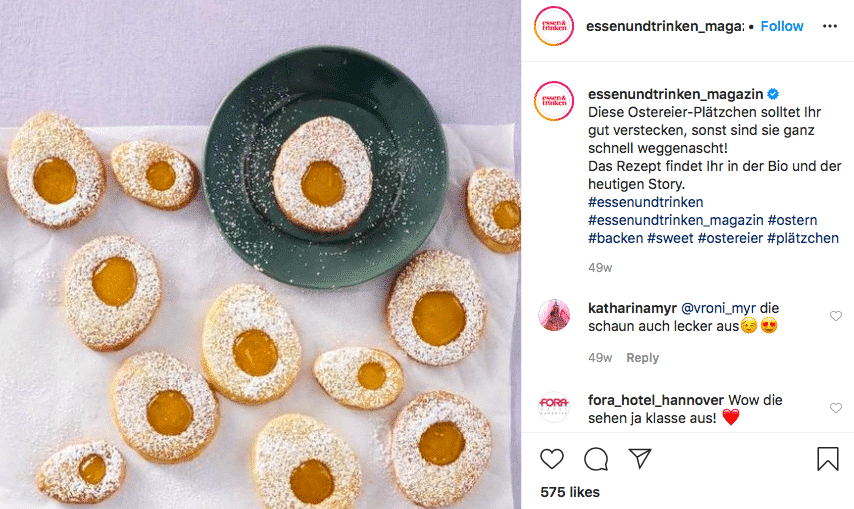Viewport: 854px width, 509px height.
Task: Like the post with the heart icon
Action: (552, 459)
